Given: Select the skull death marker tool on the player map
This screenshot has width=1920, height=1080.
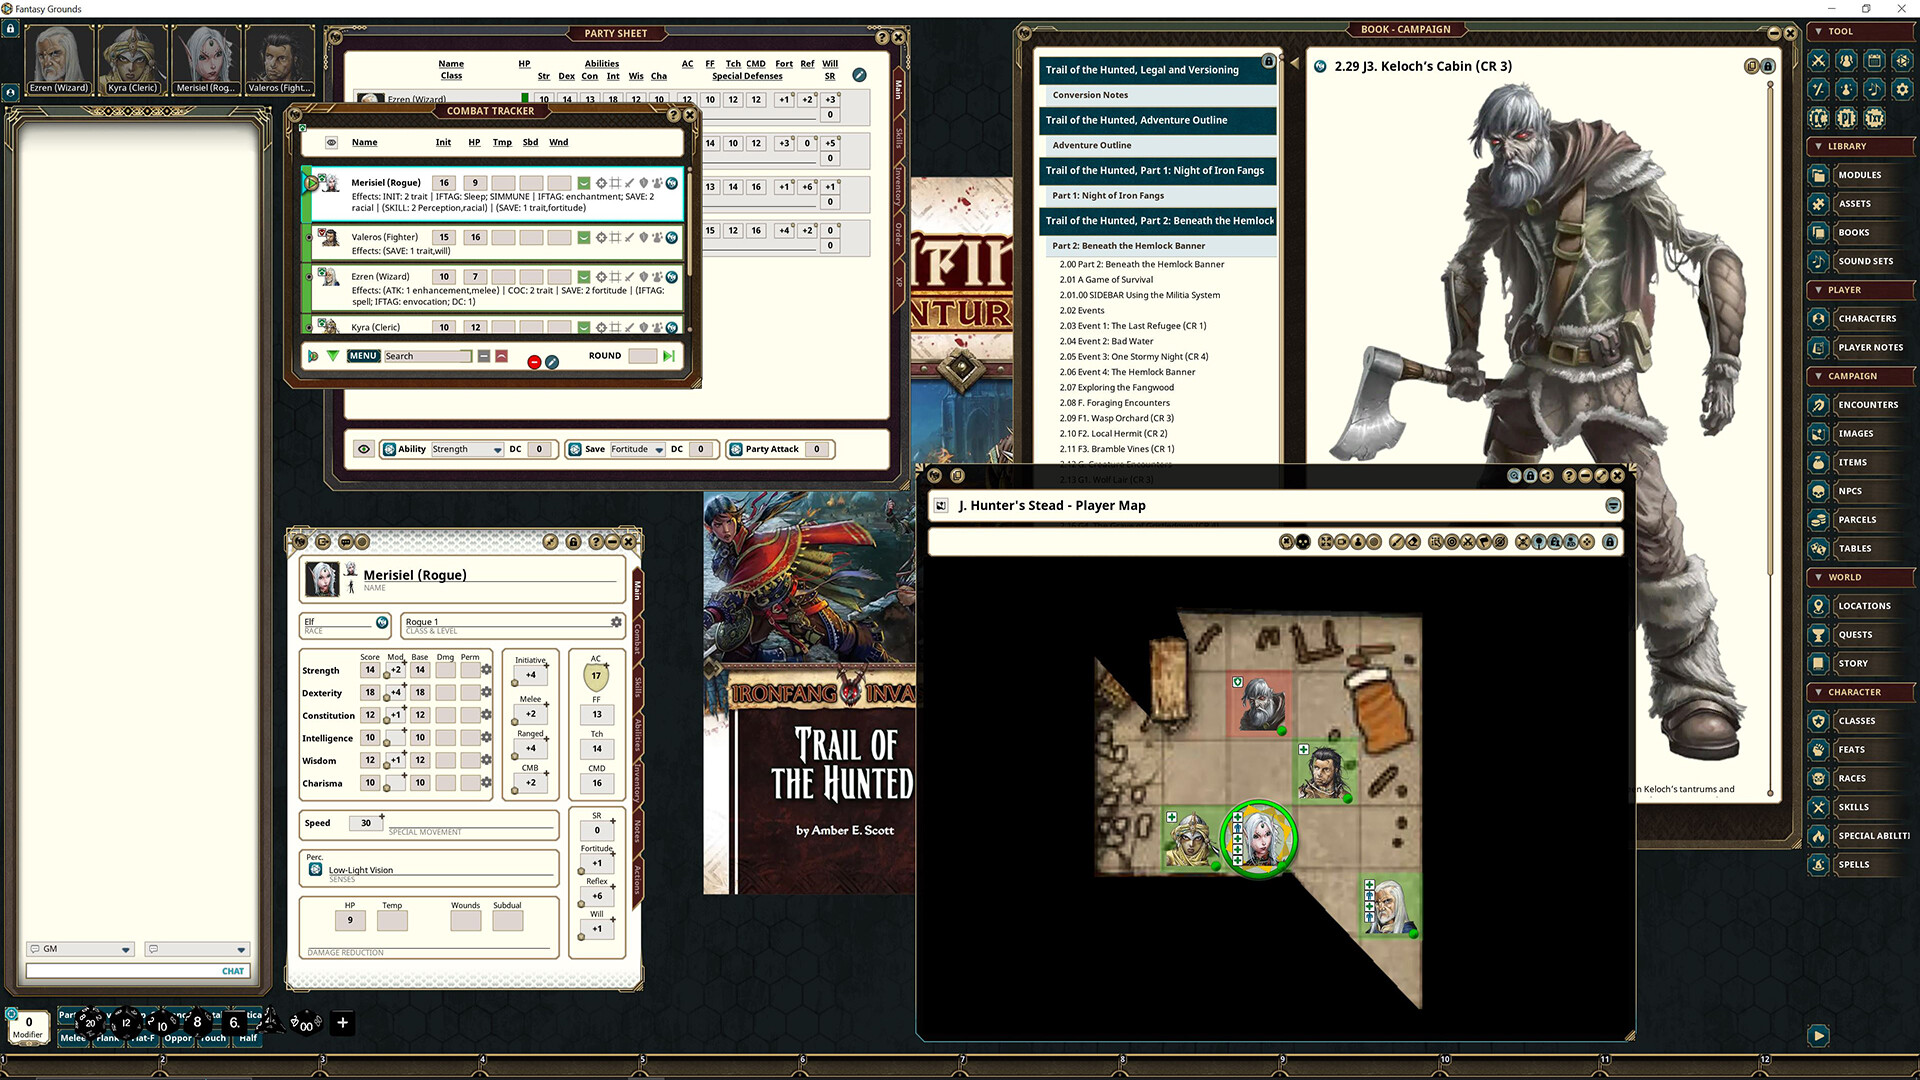Looking at the screenshot, I should tap(1302, 541).
